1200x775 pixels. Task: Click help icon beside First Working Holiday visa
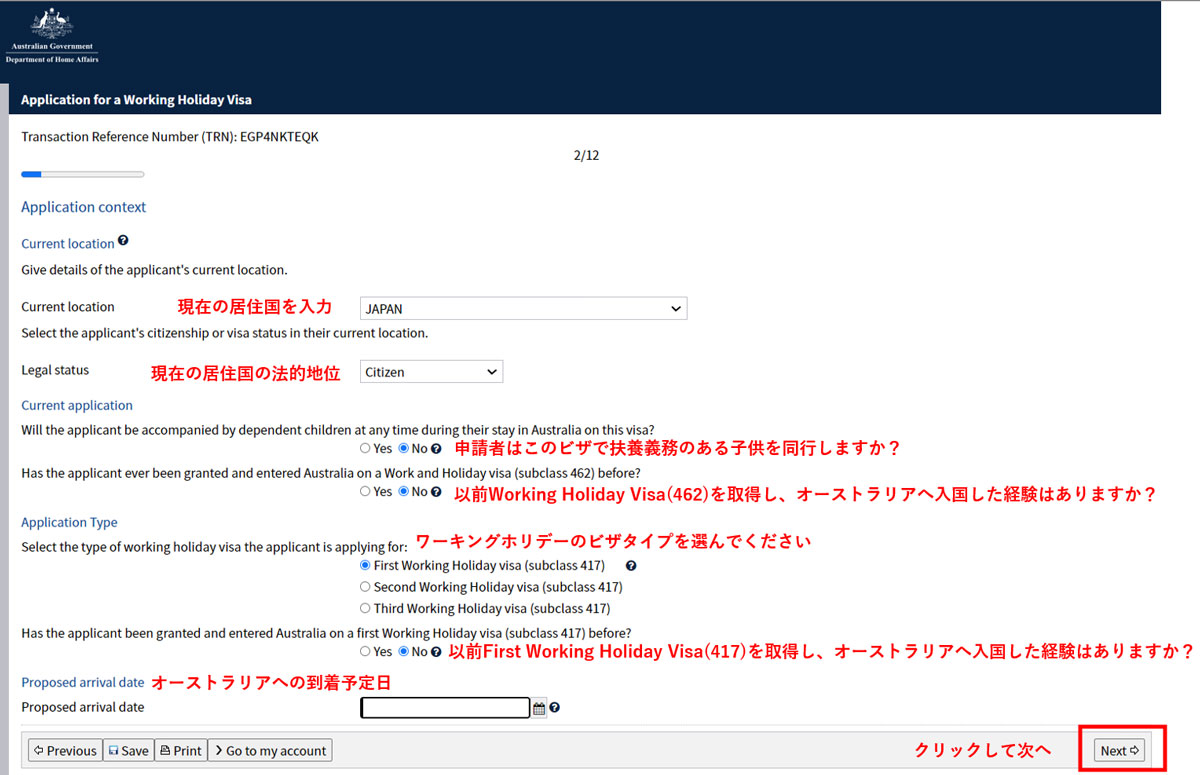coord(631,565)
